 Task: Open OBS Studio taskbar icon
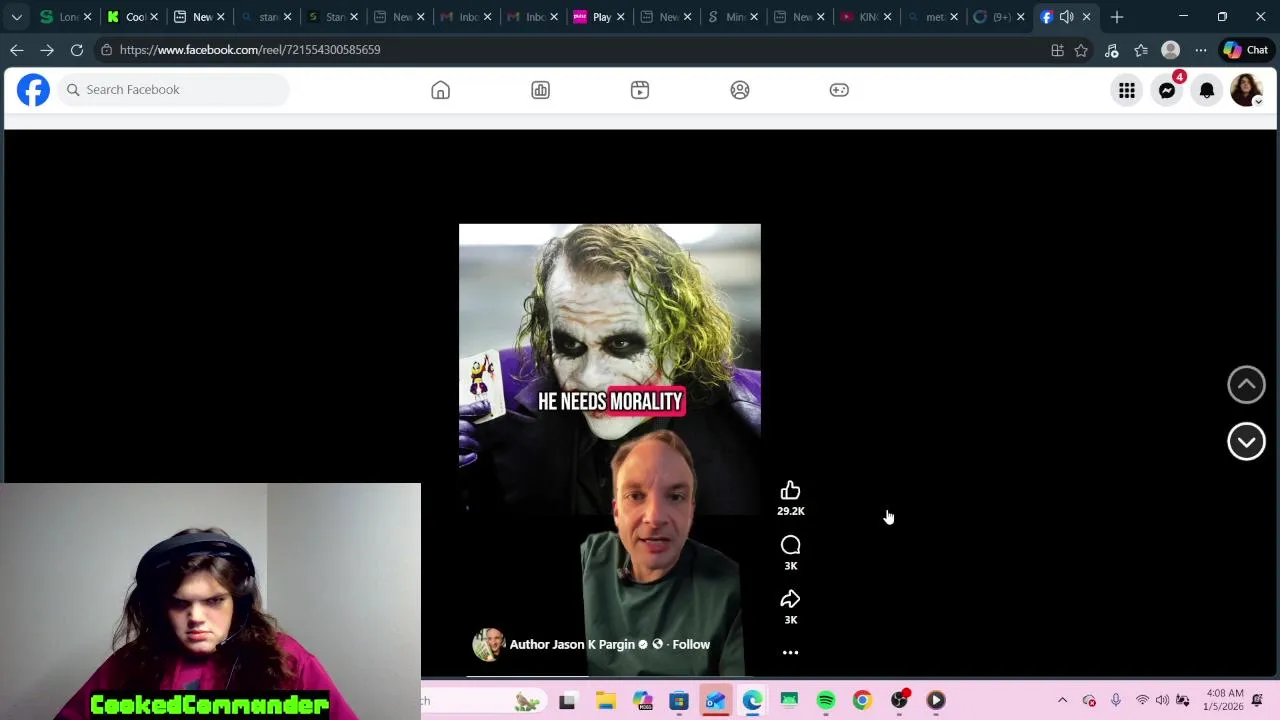[x=899, y=701]
